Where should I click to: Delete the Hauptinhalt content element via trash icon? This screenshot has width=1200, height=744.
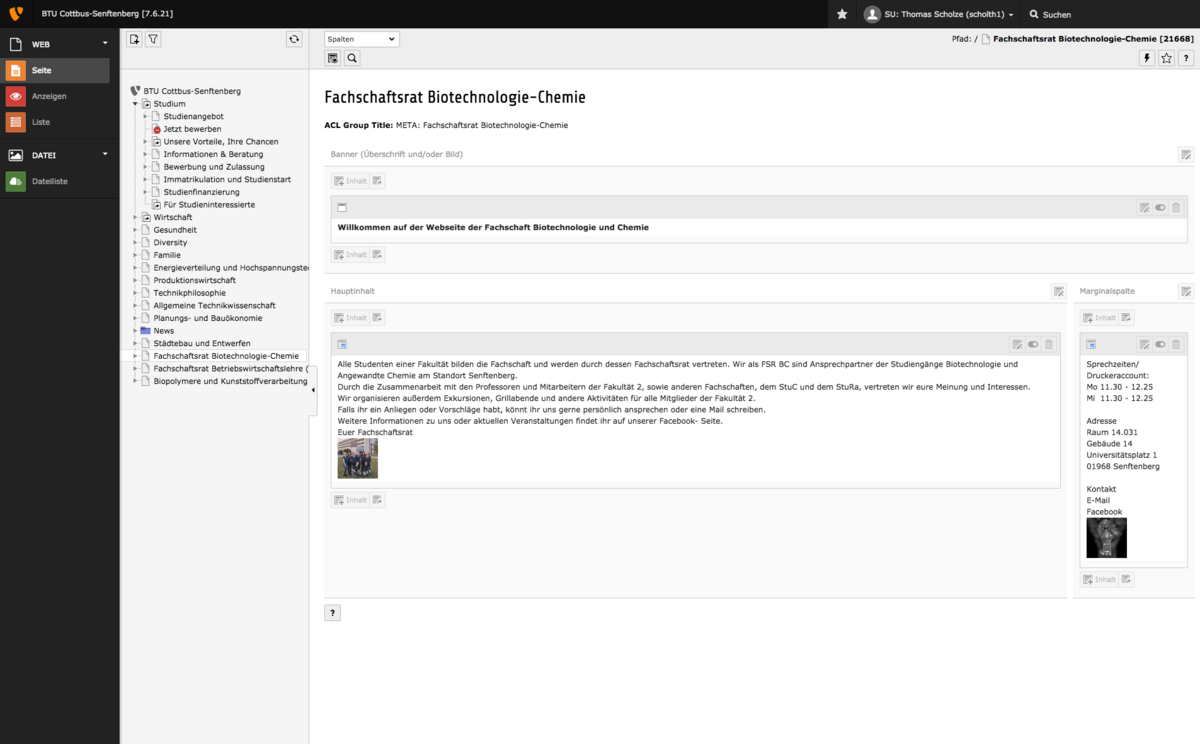point(1048,344)
